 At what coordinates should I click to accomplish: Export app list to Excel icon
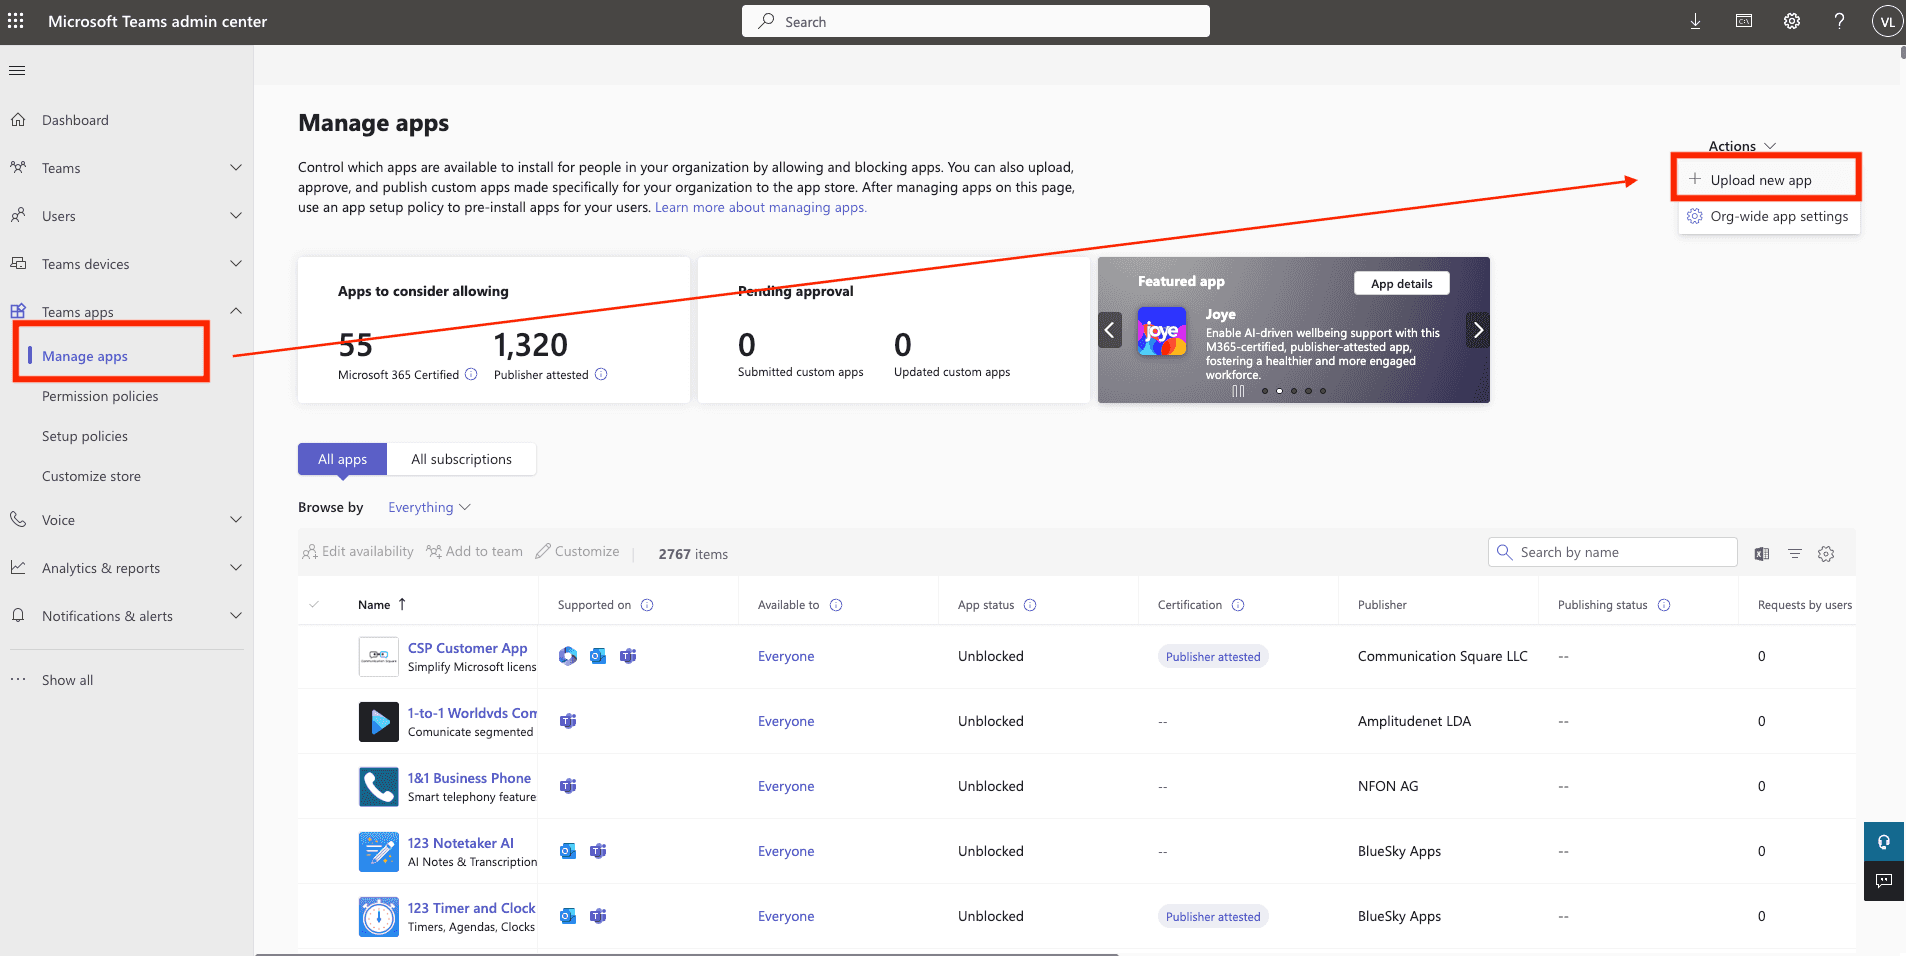pyautogui.click(x=1762, y=554)
